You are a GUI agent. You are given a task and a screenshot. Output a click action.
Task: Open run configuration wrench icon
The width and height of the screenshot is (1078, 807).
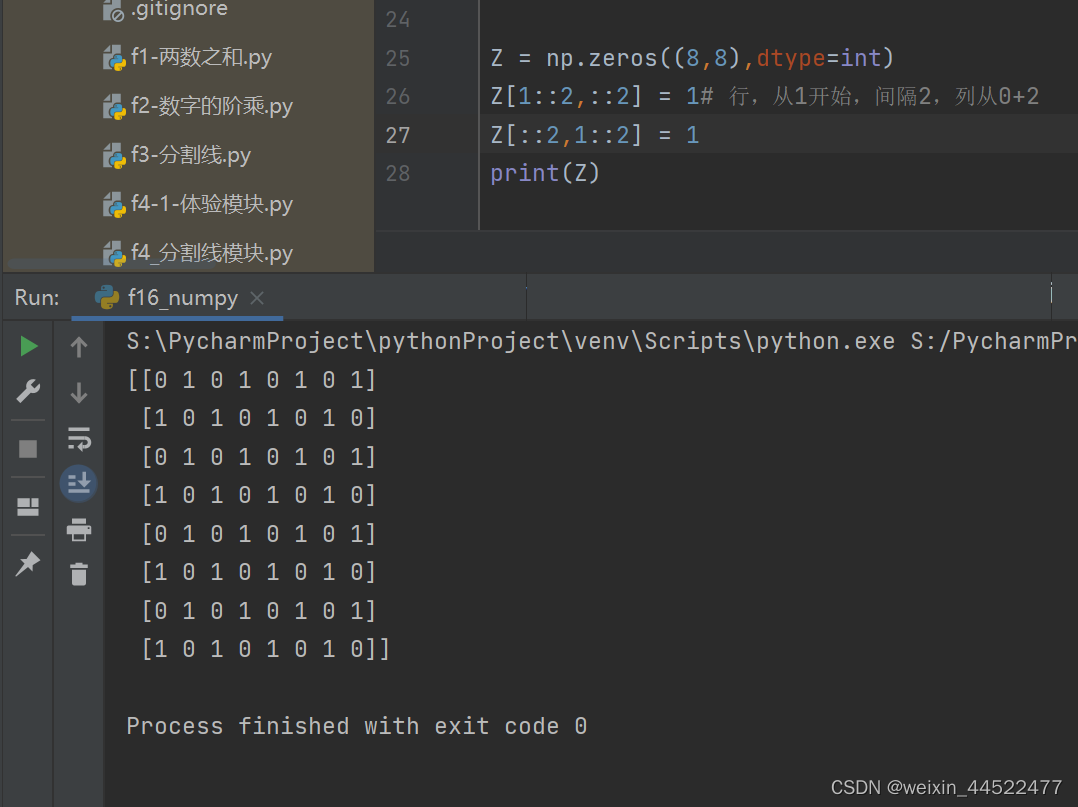point(28,391)
